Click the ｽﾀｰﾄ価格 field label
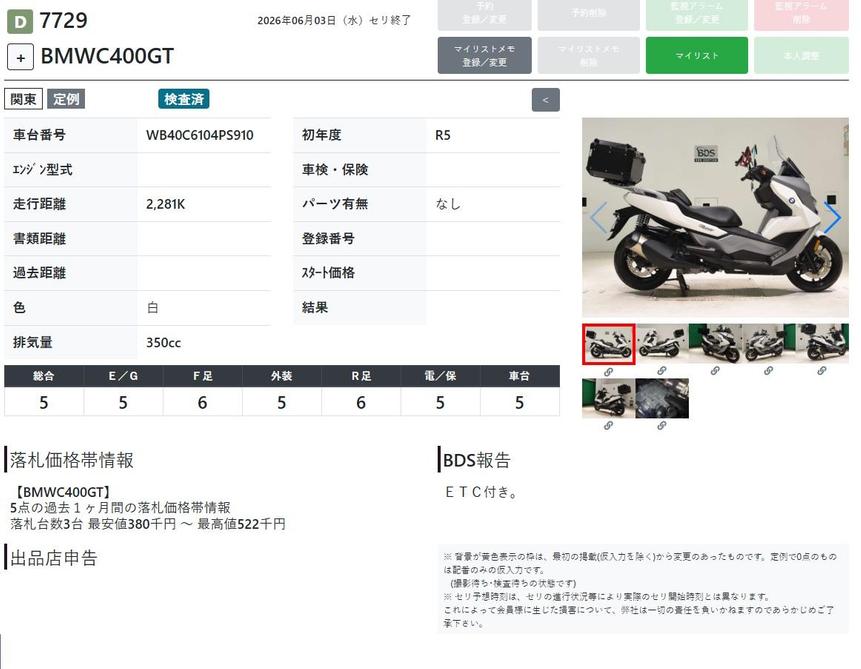The image size is (861, 669). (328, 273)
